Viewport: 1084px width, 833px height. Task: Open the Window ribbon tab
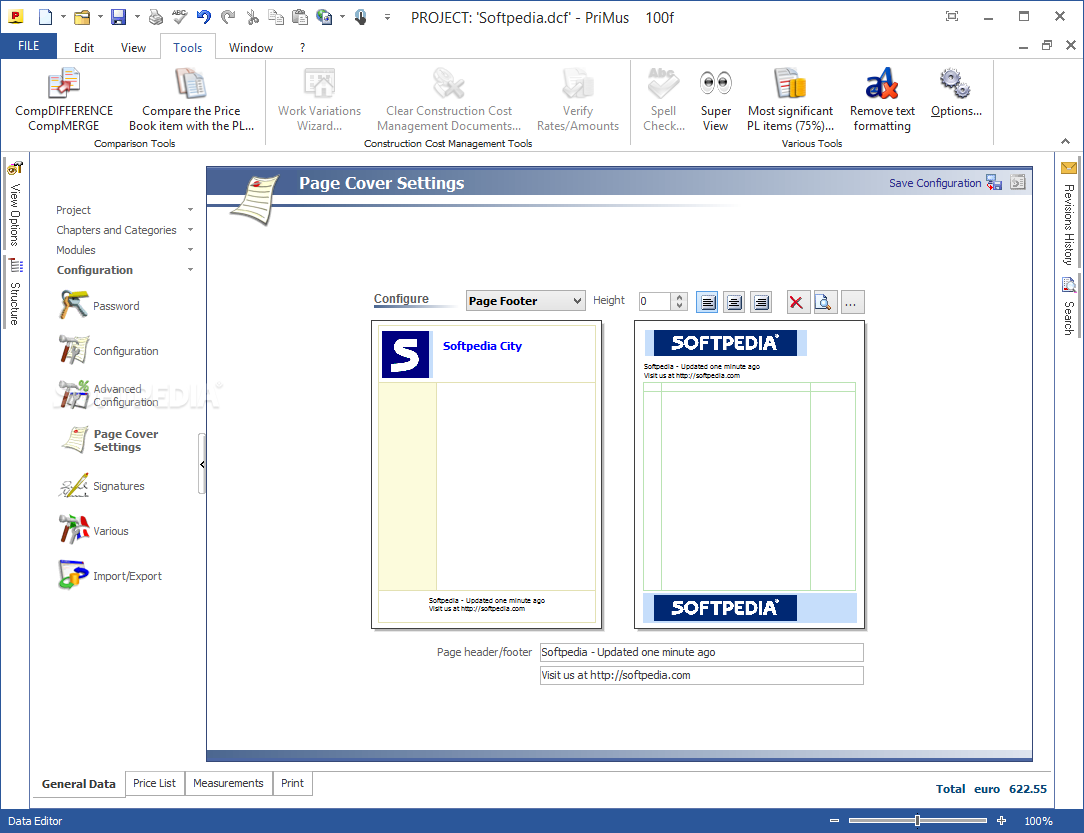250,48
